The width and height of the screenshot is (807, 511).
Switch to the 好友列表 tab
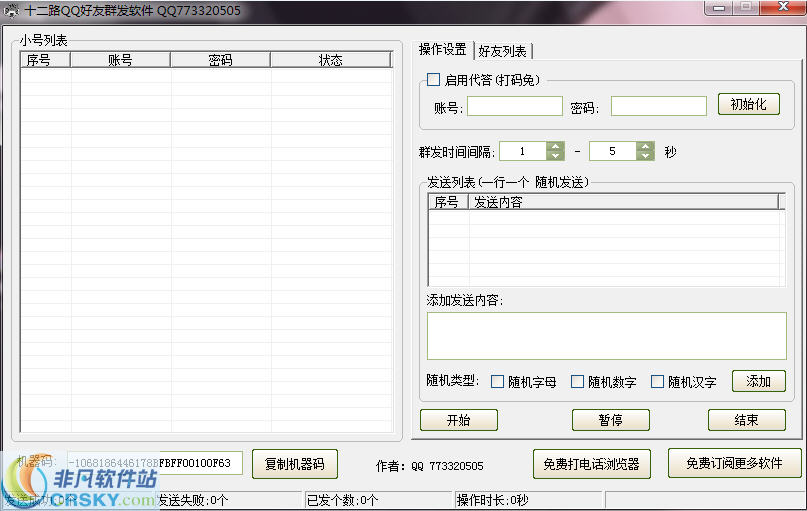[x=502, y=51]
